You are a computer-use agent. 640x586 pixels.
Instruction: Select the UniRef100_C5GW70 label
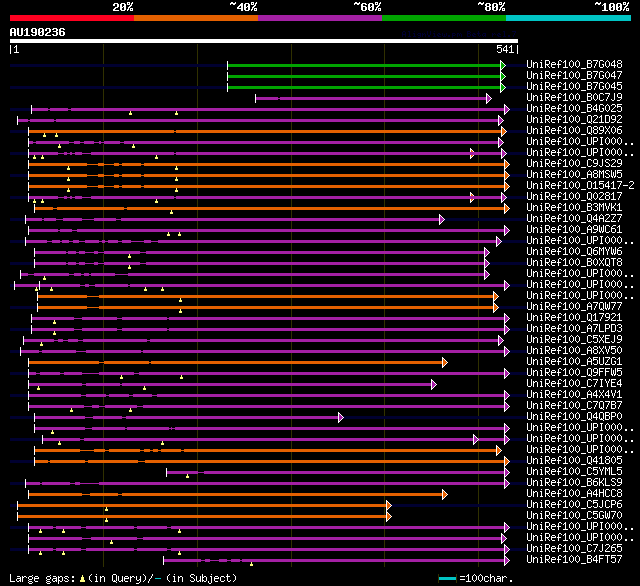(x=574, y=515)
